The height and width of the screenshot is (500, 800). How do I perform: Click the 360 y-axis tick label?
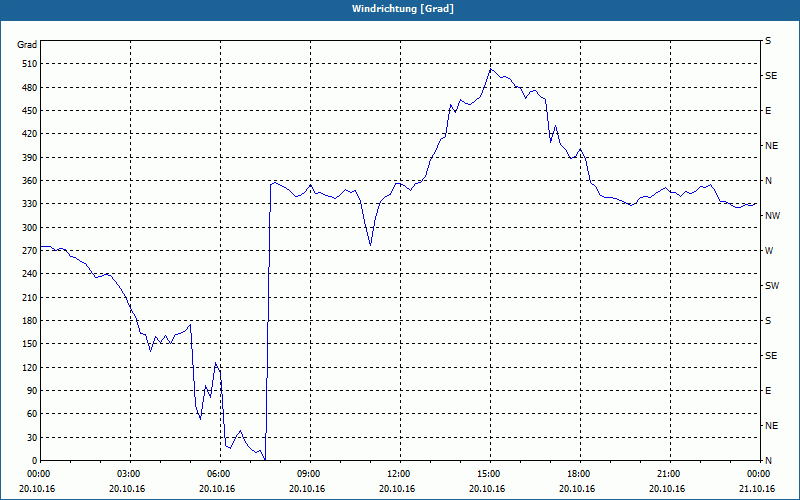pos(30,181)
